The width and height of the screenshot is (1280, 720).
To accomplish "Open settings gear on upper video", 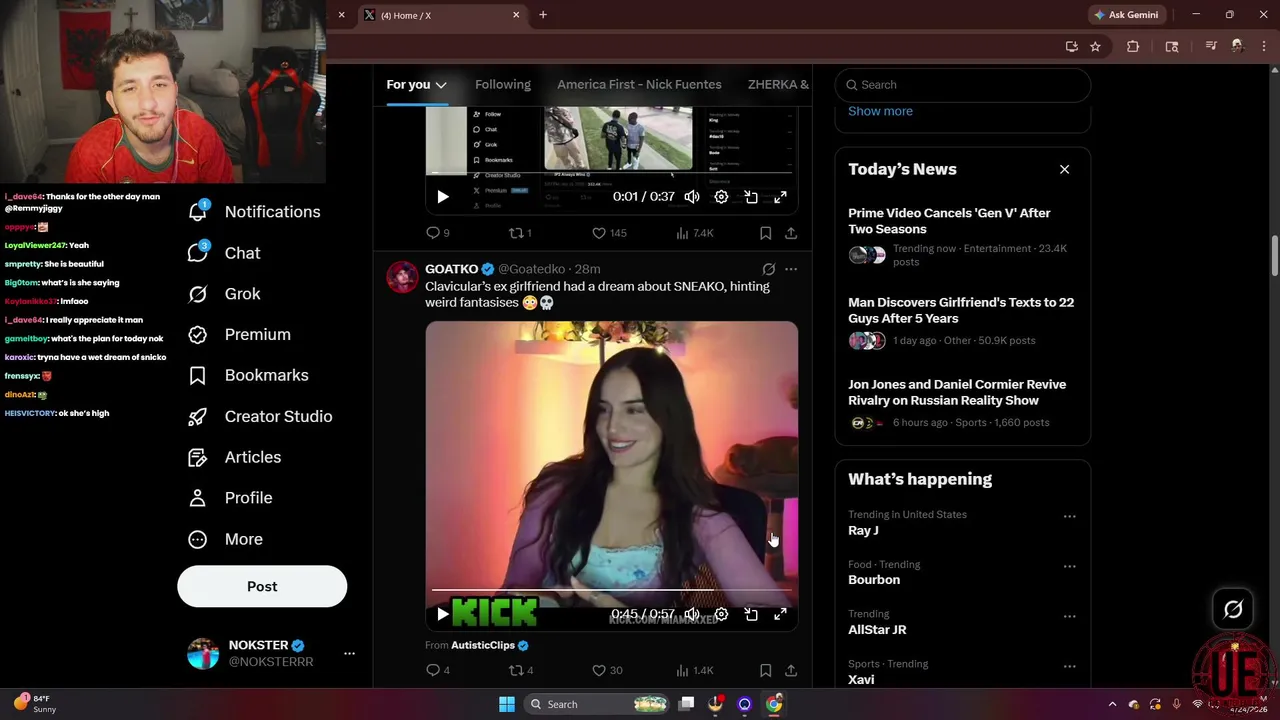I will pyautogui.click(x=721, y=197).
